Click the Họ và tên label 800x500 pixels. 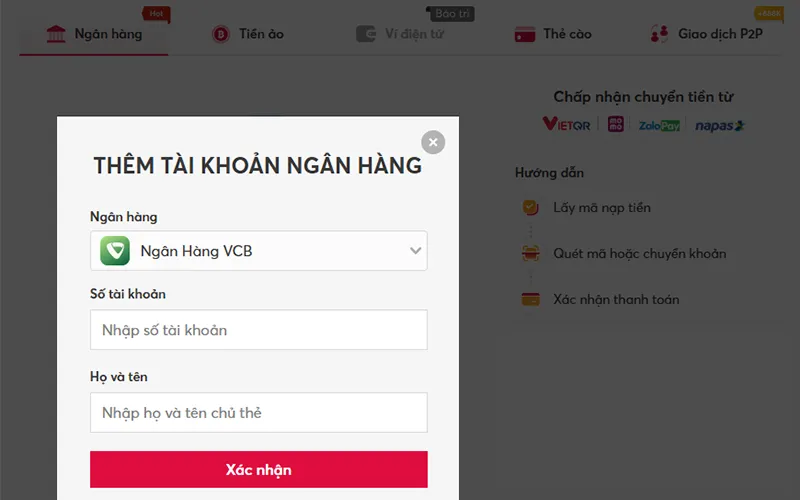[x=118, y=377]
